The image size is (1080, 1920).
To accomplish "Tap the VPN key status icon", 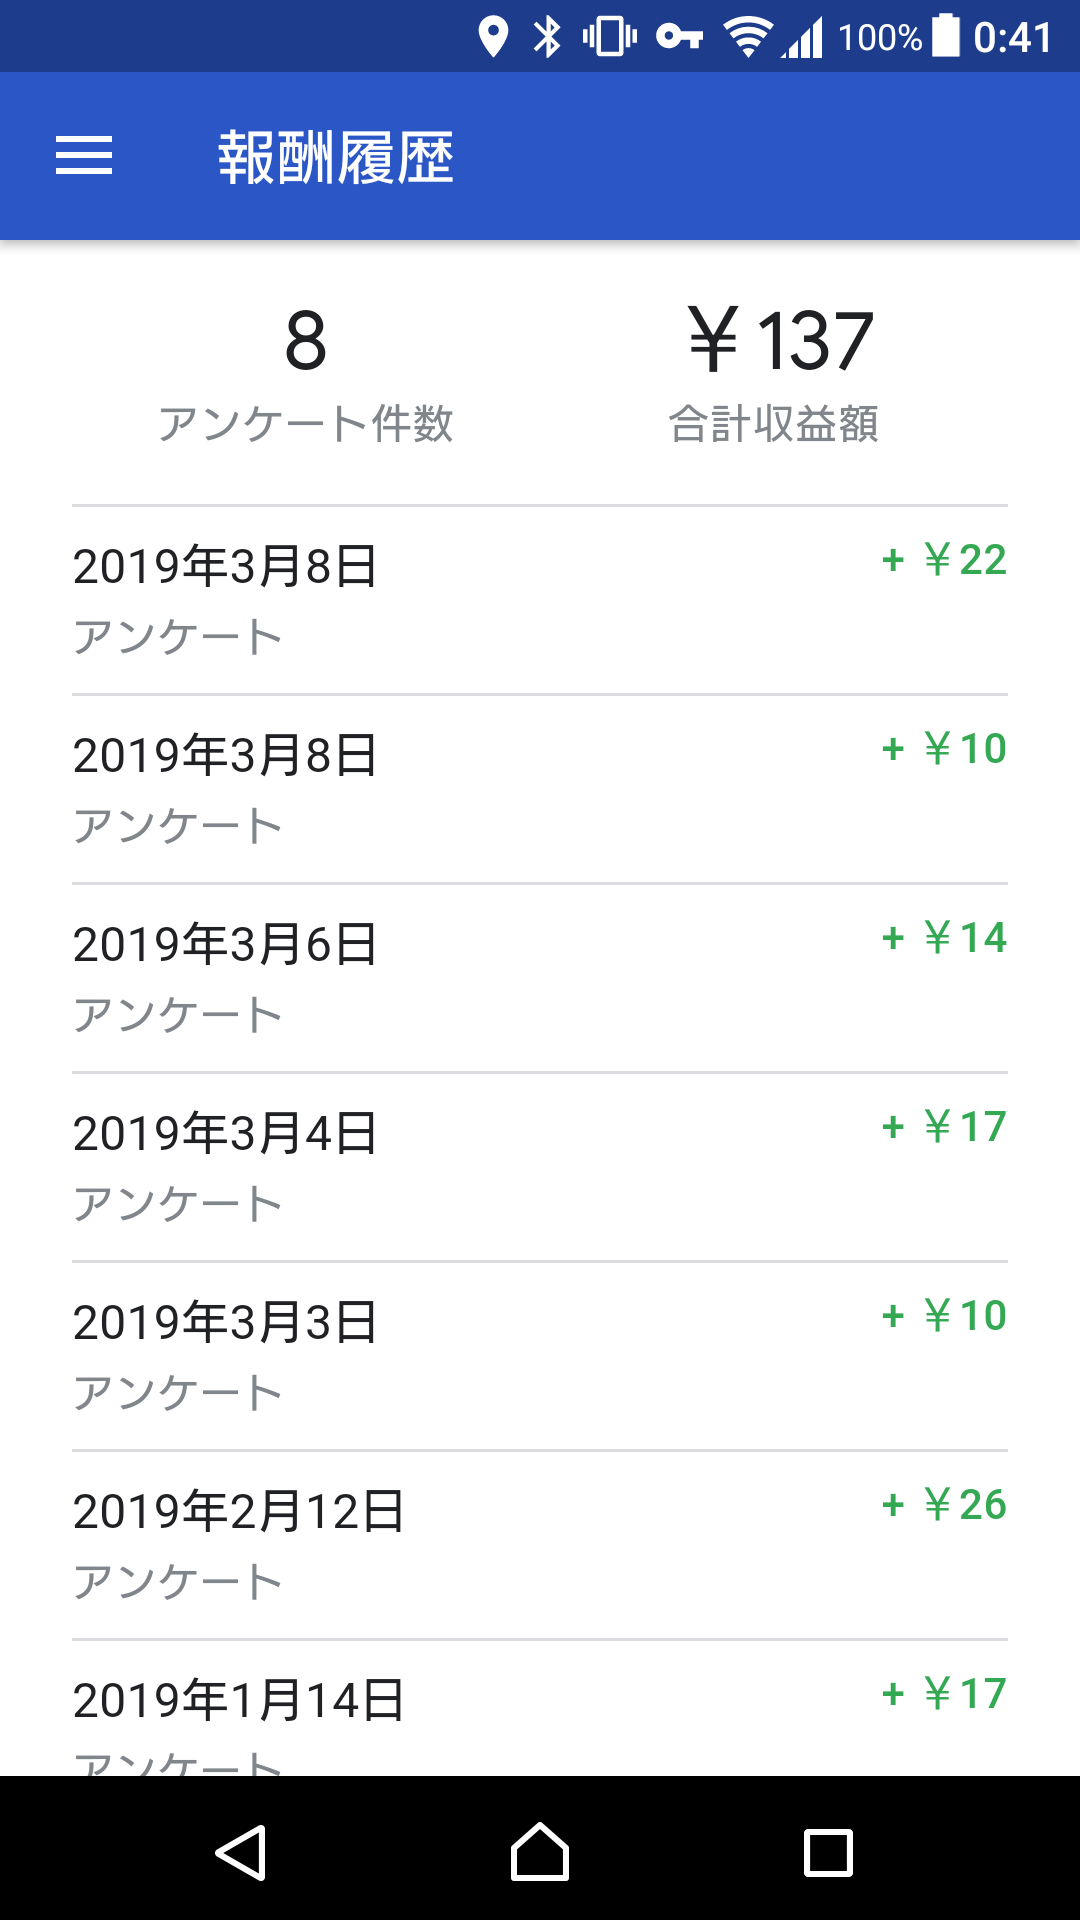I will coord(679,38).
